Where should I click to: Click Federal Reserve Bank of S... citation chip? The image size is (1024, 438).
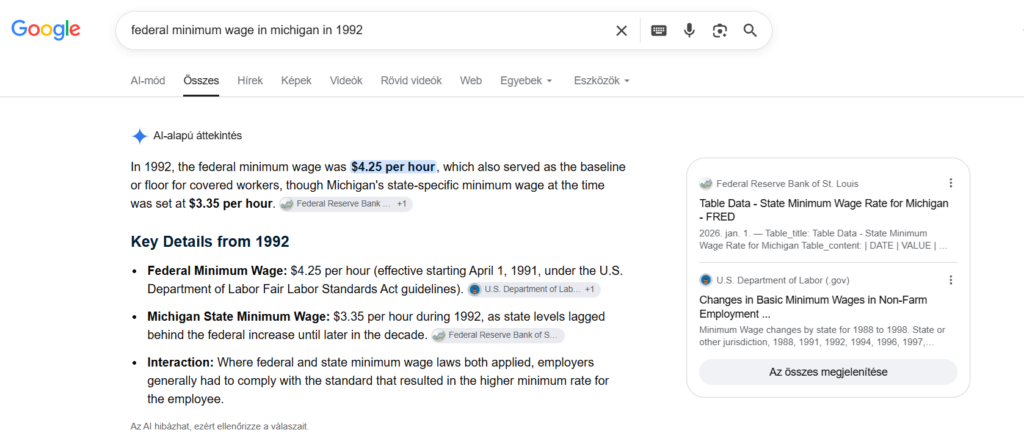click(498, 336)
